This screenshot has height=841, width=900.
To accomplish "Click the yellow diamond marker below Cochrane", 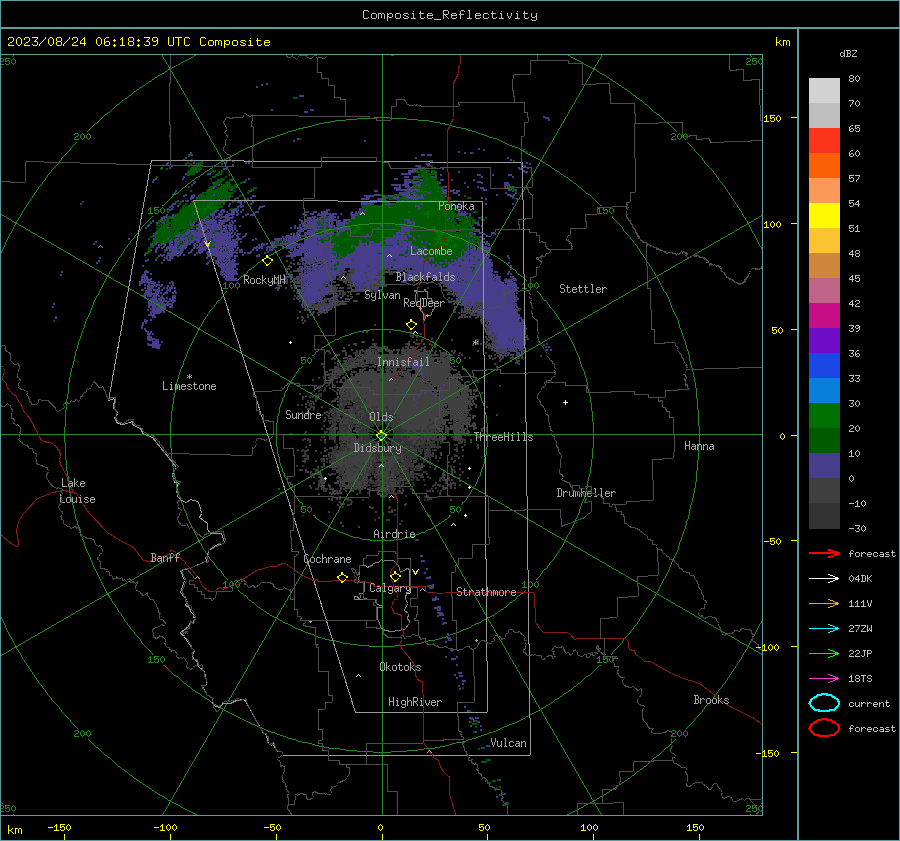I will [x=342, y=577].
